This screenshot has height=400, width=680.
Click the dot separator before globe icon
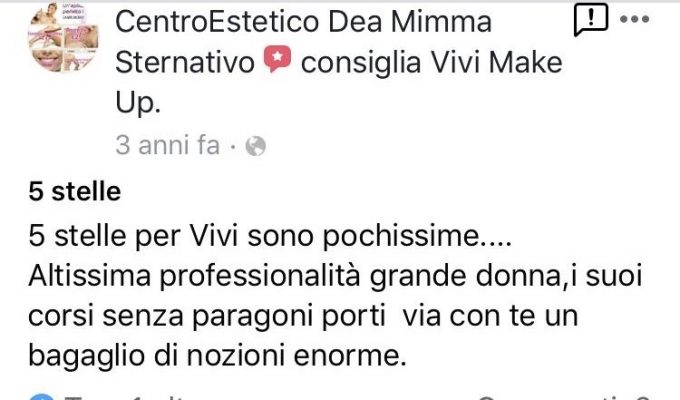point(233,146)
